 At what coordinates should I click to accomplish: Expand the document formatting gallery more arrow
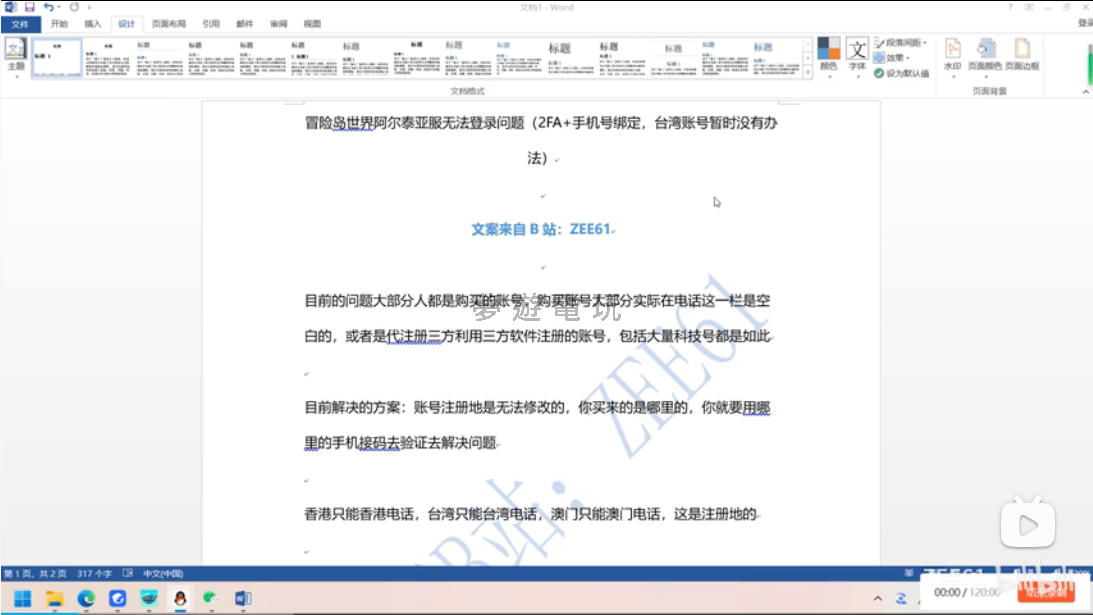[x=807, y=72]
